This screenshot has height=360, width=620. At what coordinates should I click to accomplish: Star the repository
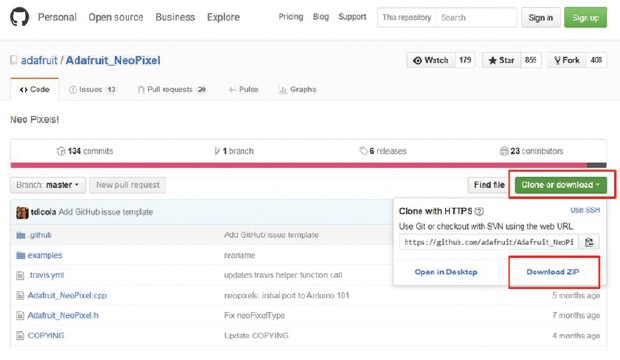pyautogui.click(x=501, y=60)
